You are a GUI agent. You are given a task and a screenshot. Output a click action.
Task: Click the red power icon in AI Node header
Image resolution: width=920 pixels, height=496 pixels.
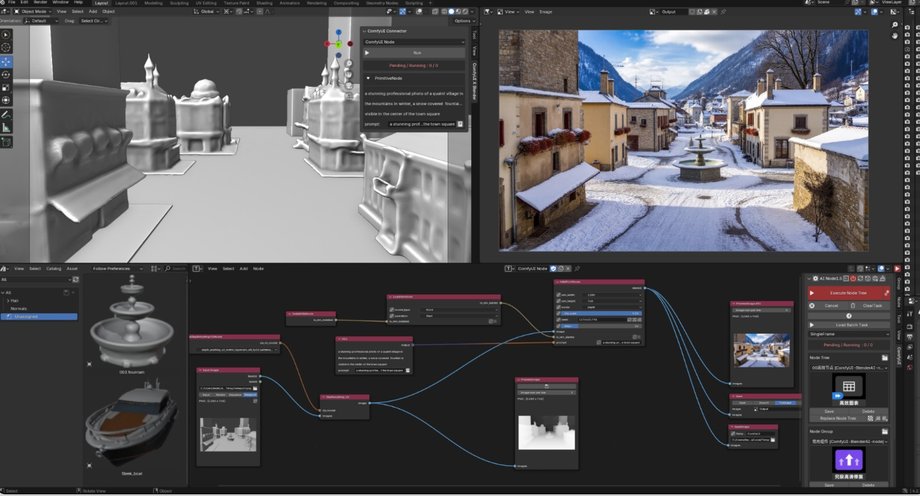pos(853,278)
